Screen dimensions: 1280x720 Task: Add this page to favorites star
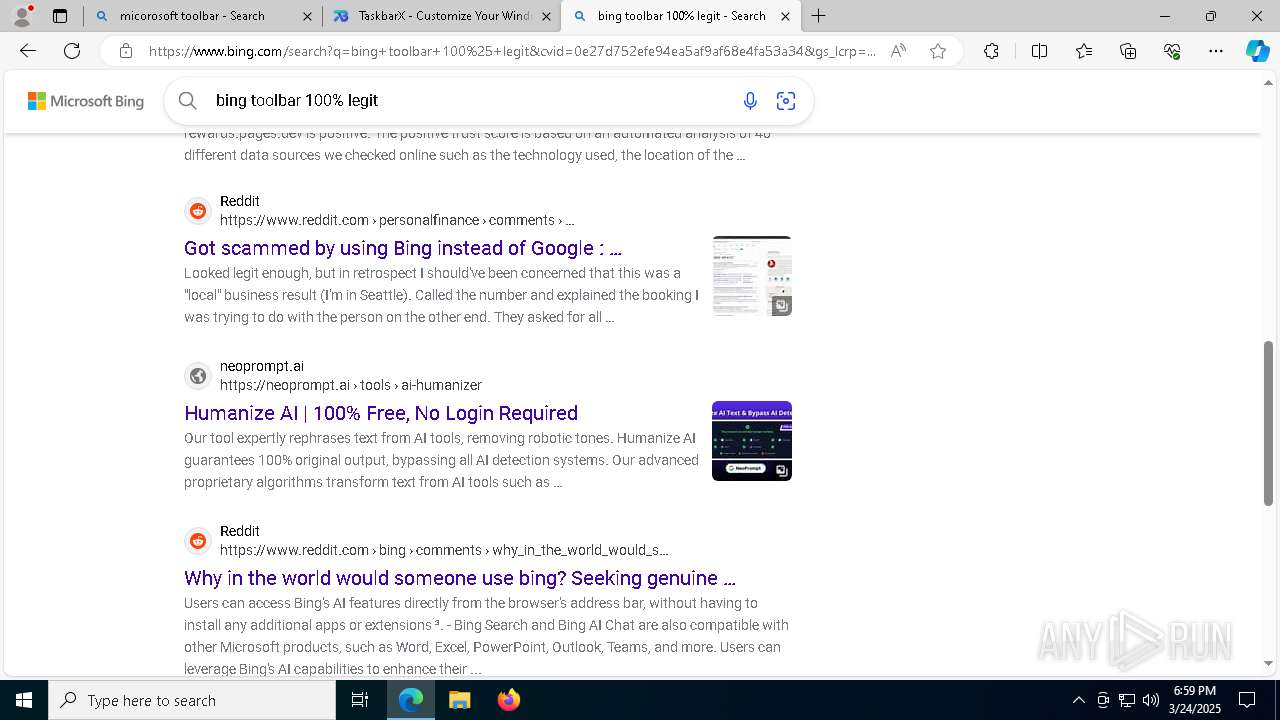(x=938, y=51)
